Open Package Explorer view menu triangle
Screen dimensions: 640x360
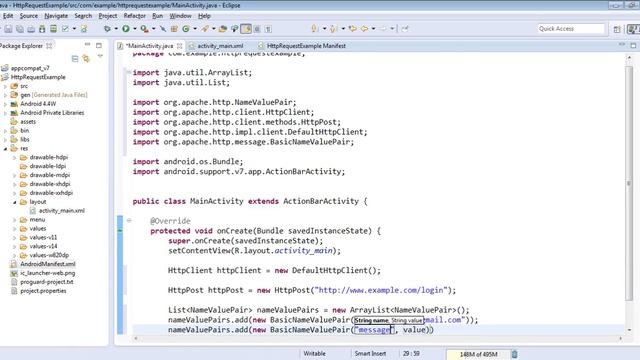[x=100, y=56]
